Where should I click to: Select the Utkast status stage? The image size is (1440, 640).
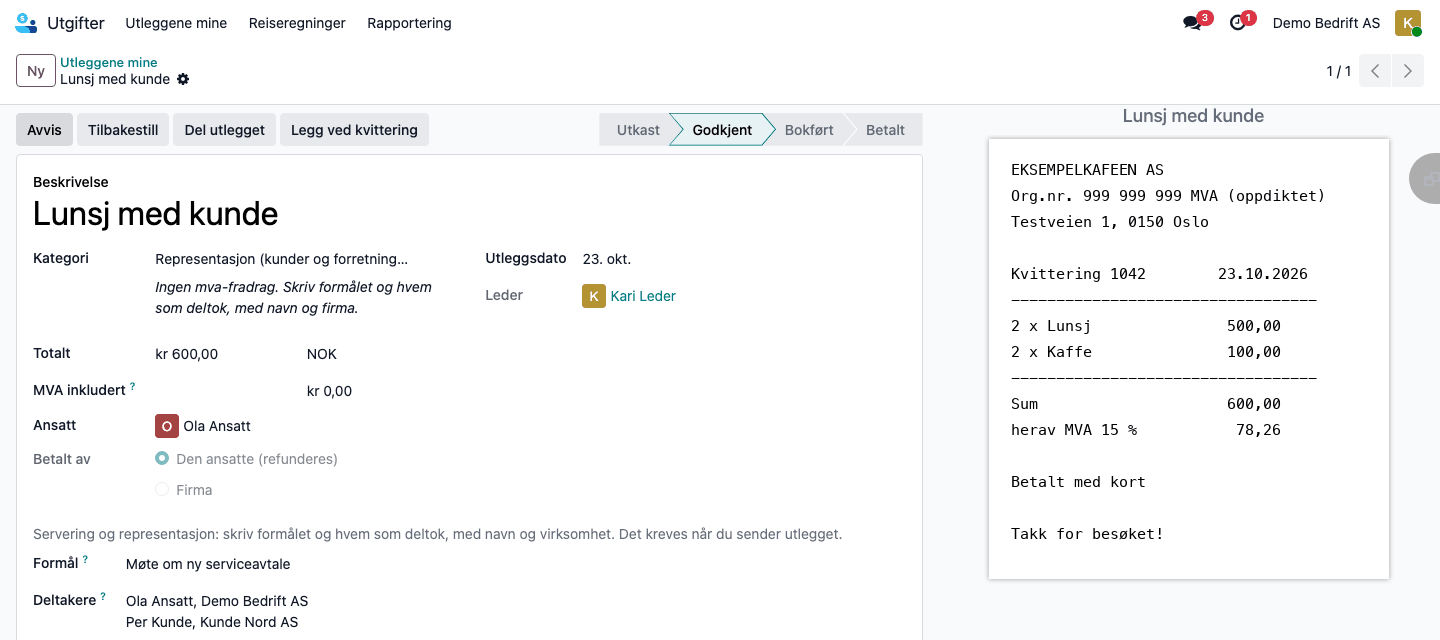[x=638, y=130]
